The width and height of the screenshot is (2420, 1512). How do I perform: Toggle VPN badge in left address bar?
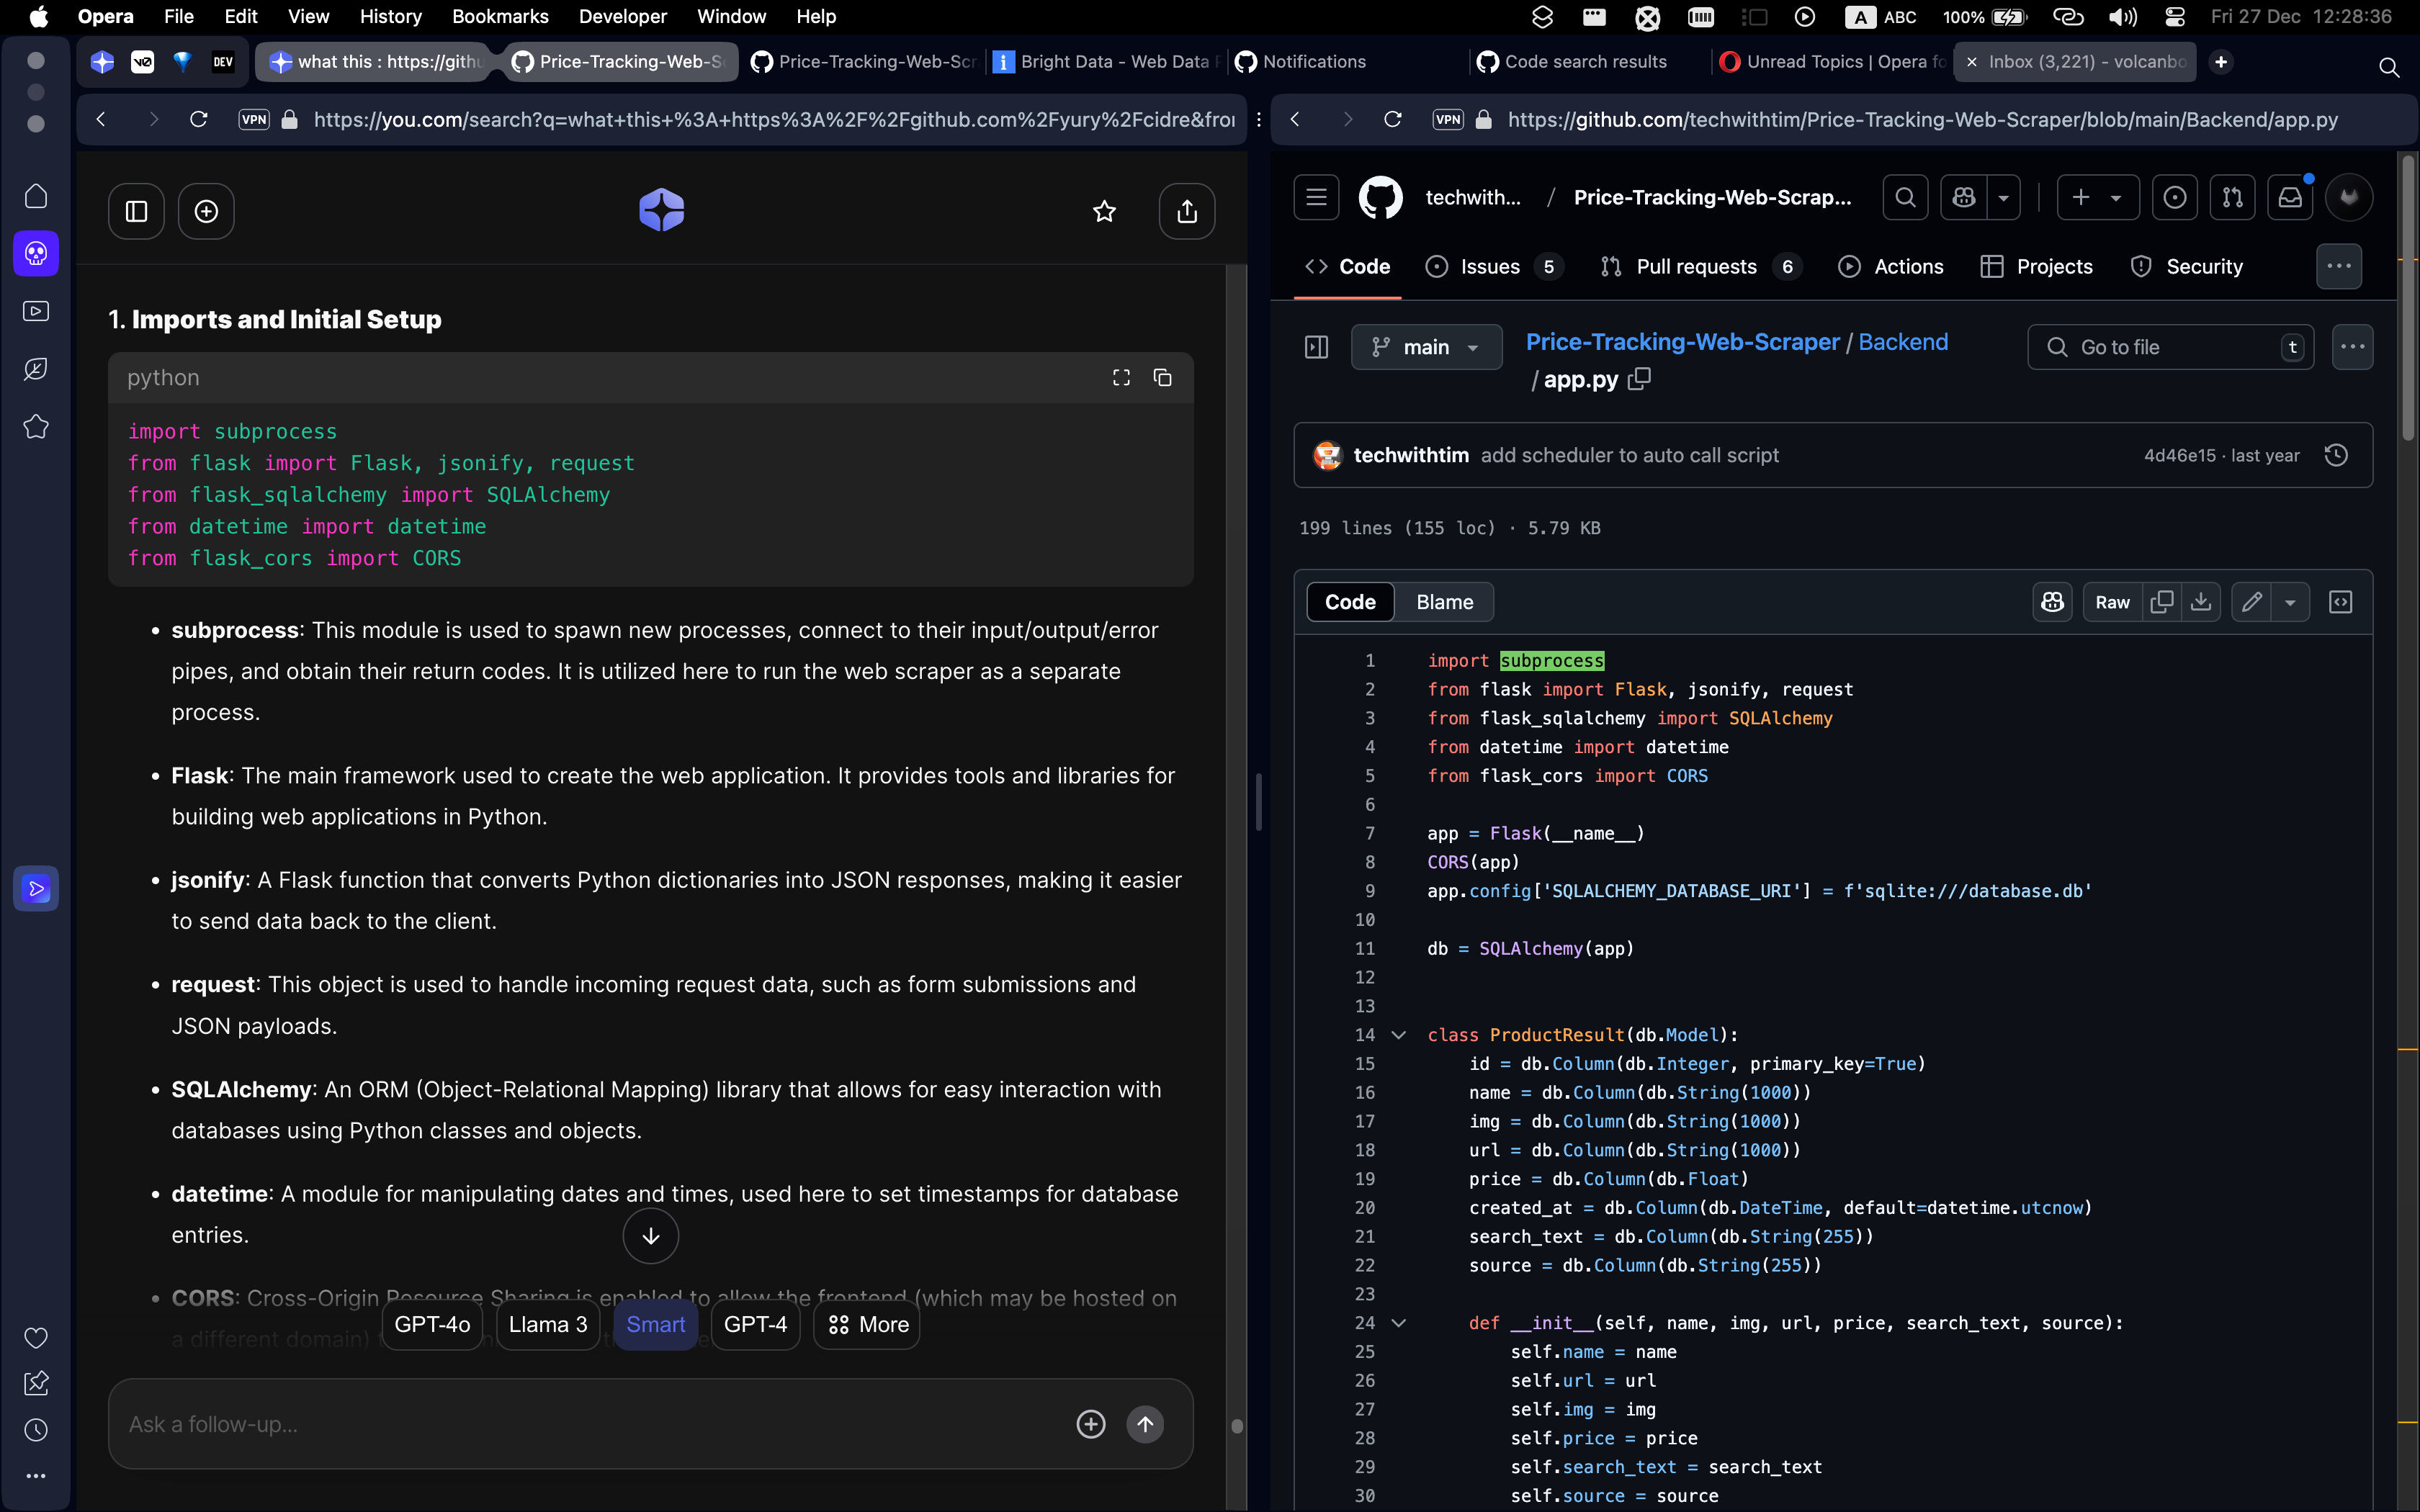[254, 120]
